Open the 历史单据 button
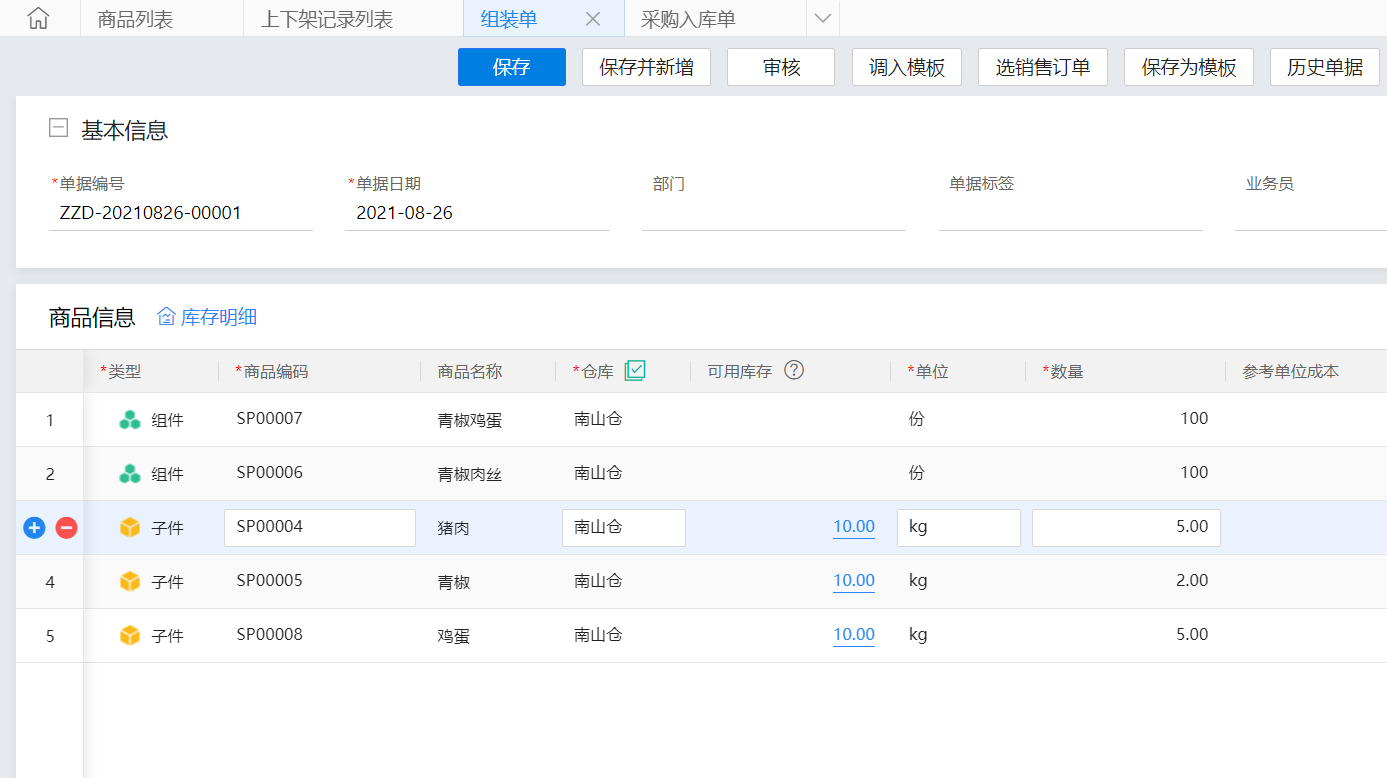The width and height of the screenshot is (1387, 778). 1325,67
